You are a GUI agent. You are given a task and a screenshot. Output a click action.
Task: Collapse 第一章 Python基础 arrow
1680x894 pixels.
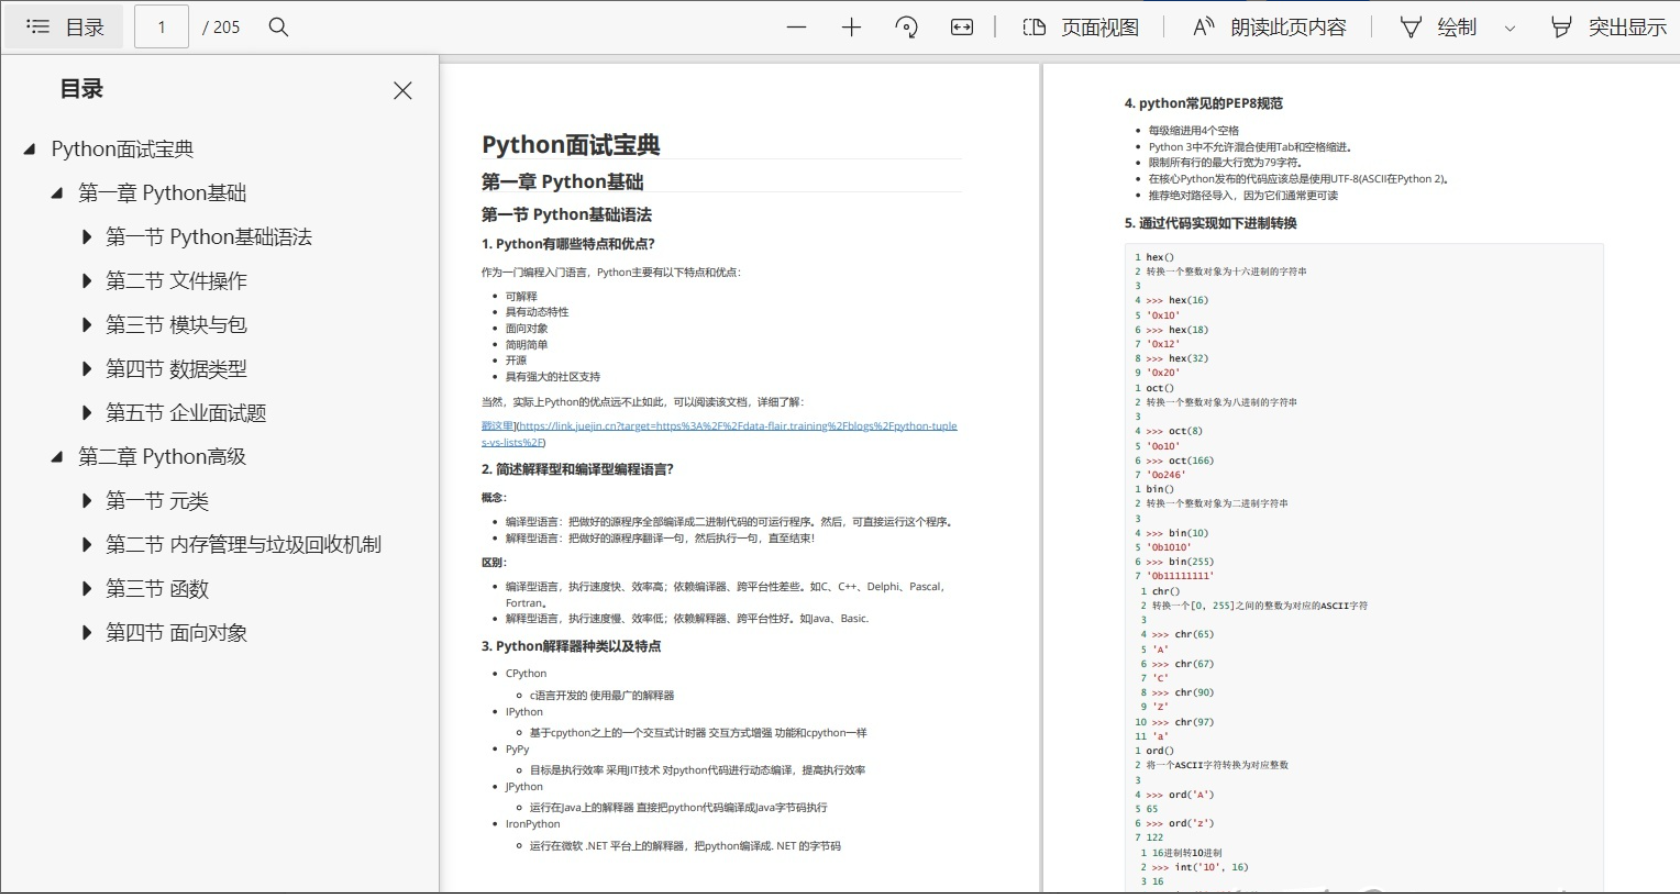coord(57,193)
